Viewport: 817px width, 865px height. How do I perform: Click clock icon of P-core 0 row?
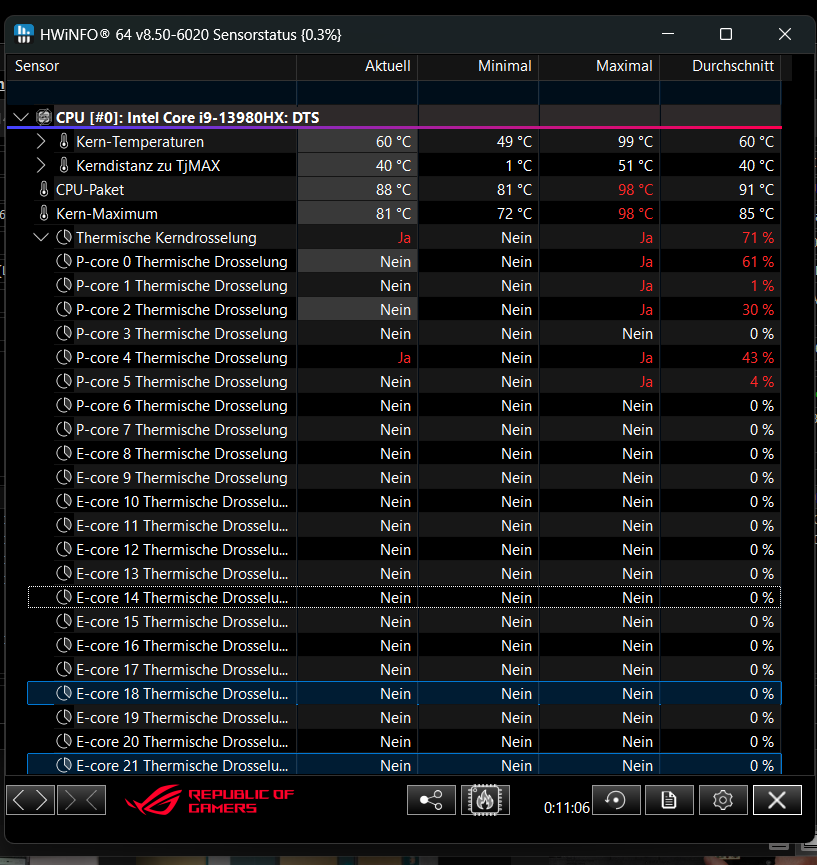[64, 261]
